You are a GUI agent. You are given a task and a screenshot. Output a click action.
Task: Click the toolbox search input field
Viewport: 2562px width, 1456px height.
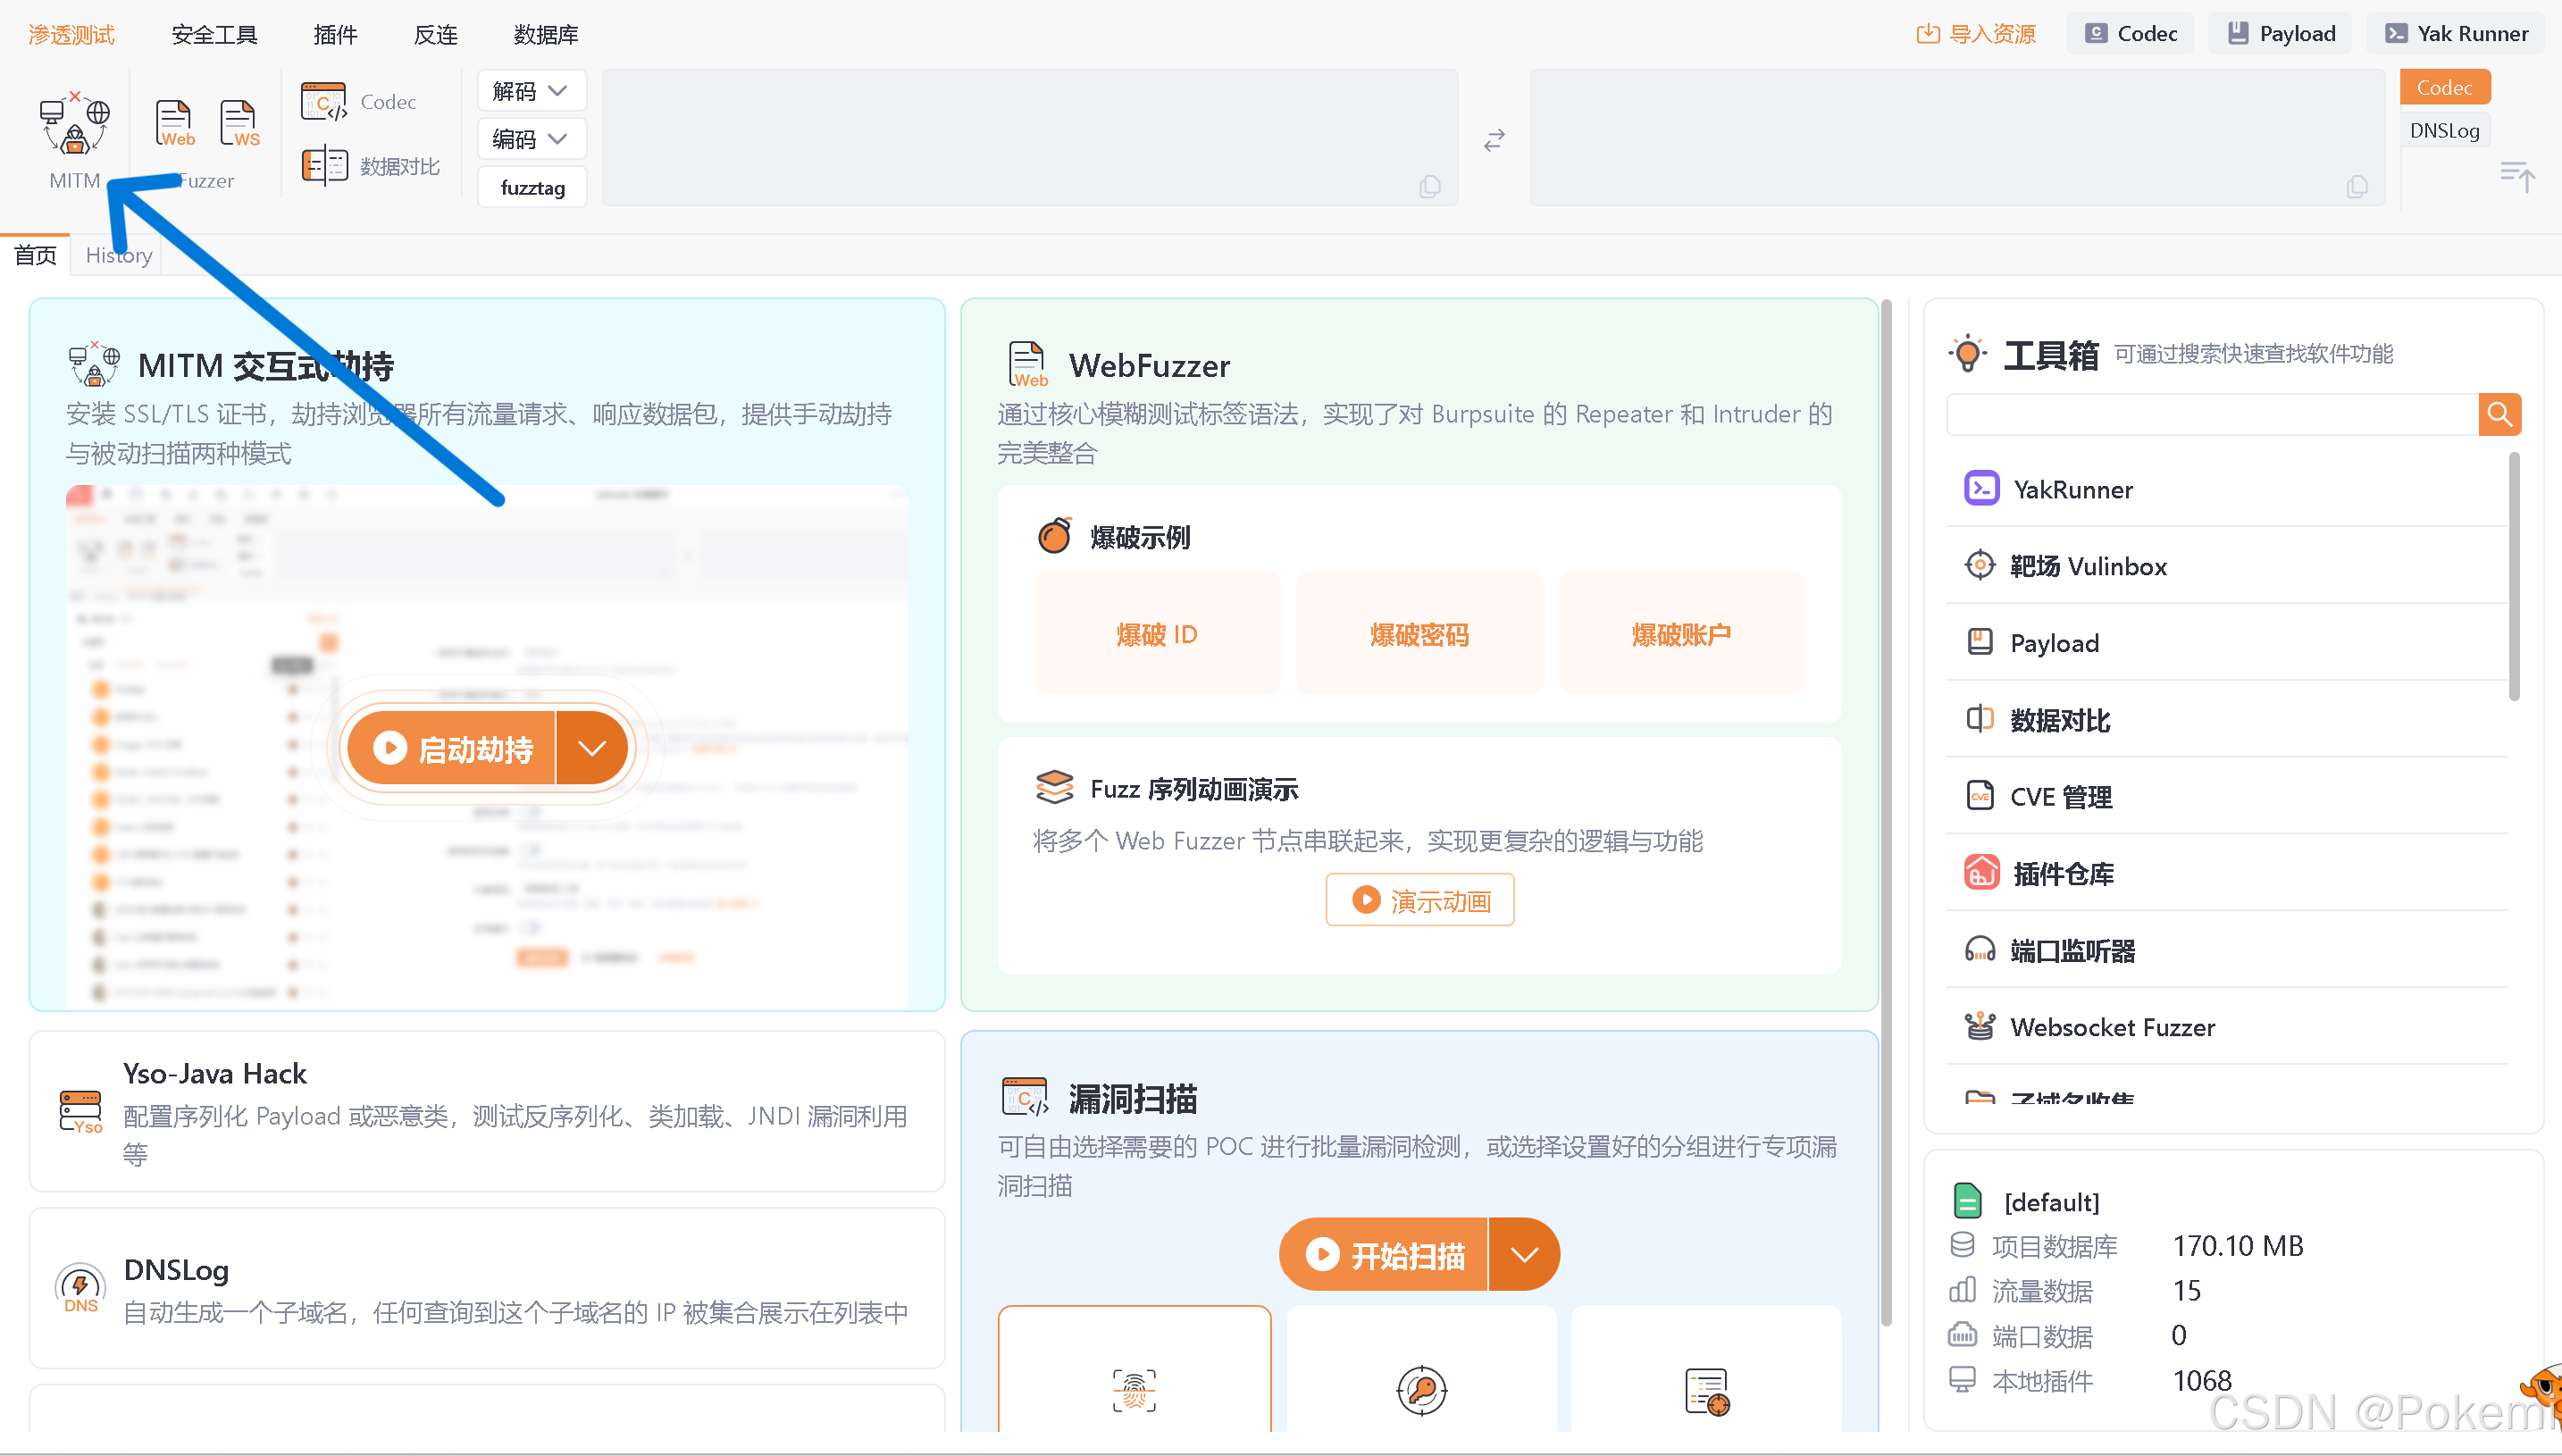[2211, 414]
